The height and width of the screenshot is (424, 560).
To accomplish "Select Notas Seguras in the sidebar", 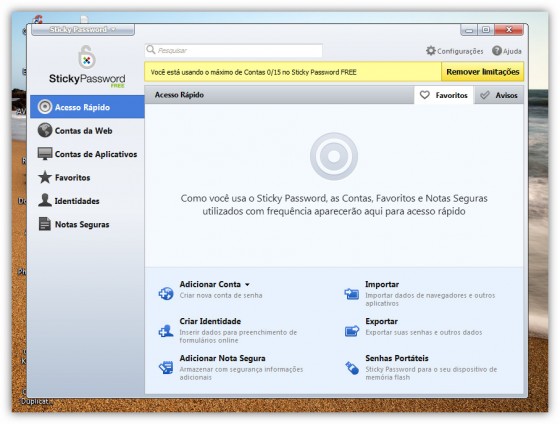I will [88, 224].
